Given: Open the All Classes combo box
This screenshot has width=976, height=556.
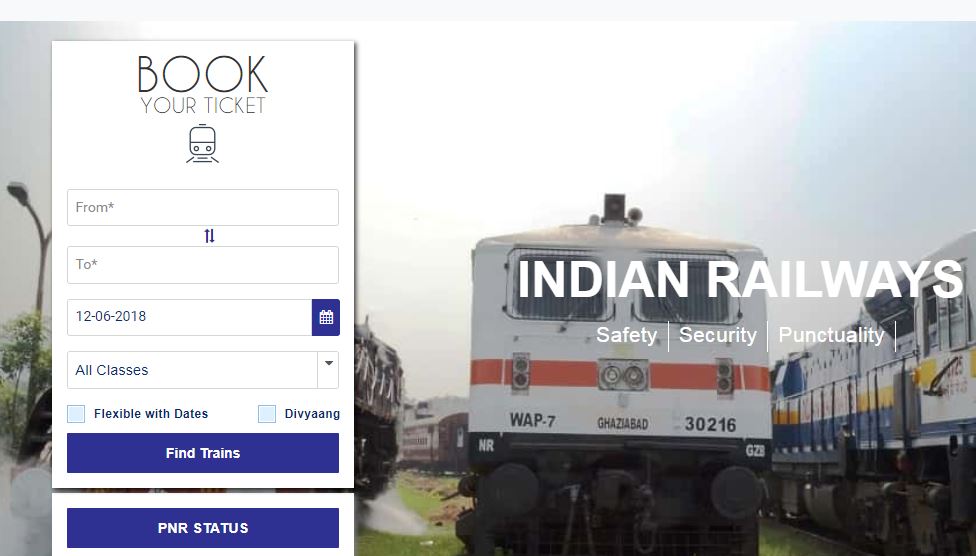Looking at the screenshot, I should [203, 370].
